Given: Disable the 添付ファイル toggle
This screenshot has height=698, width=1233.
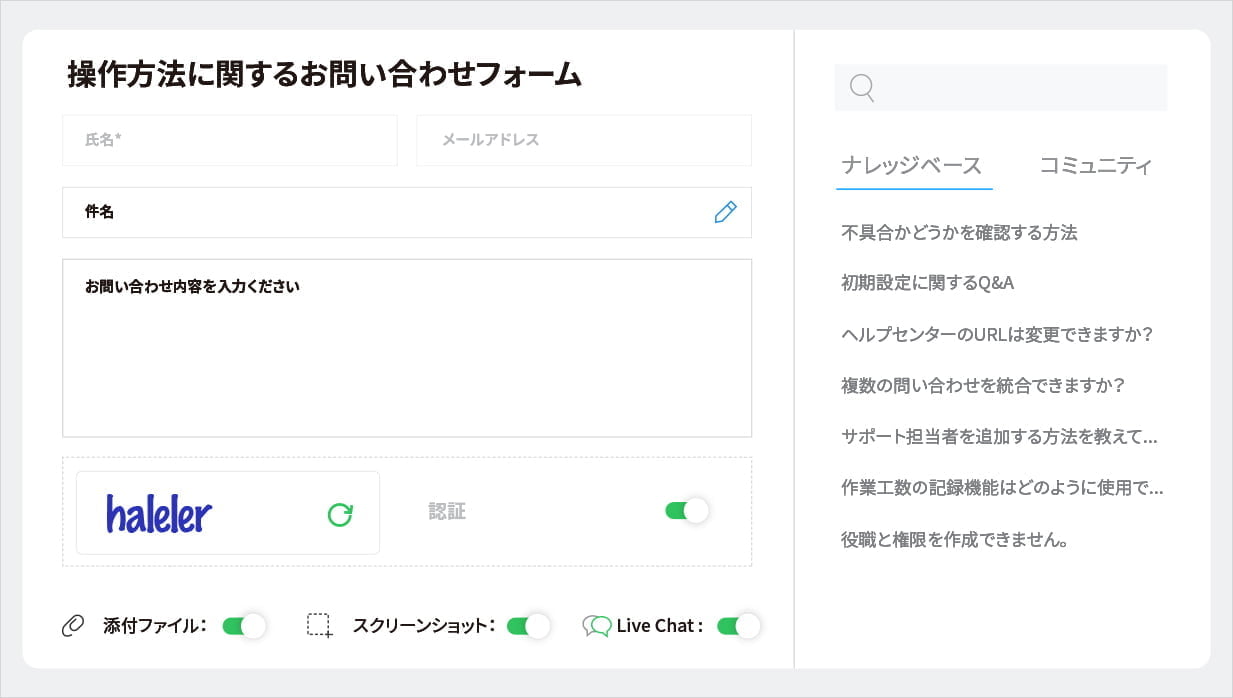Looking at the screenshot, I should point(244,625).
